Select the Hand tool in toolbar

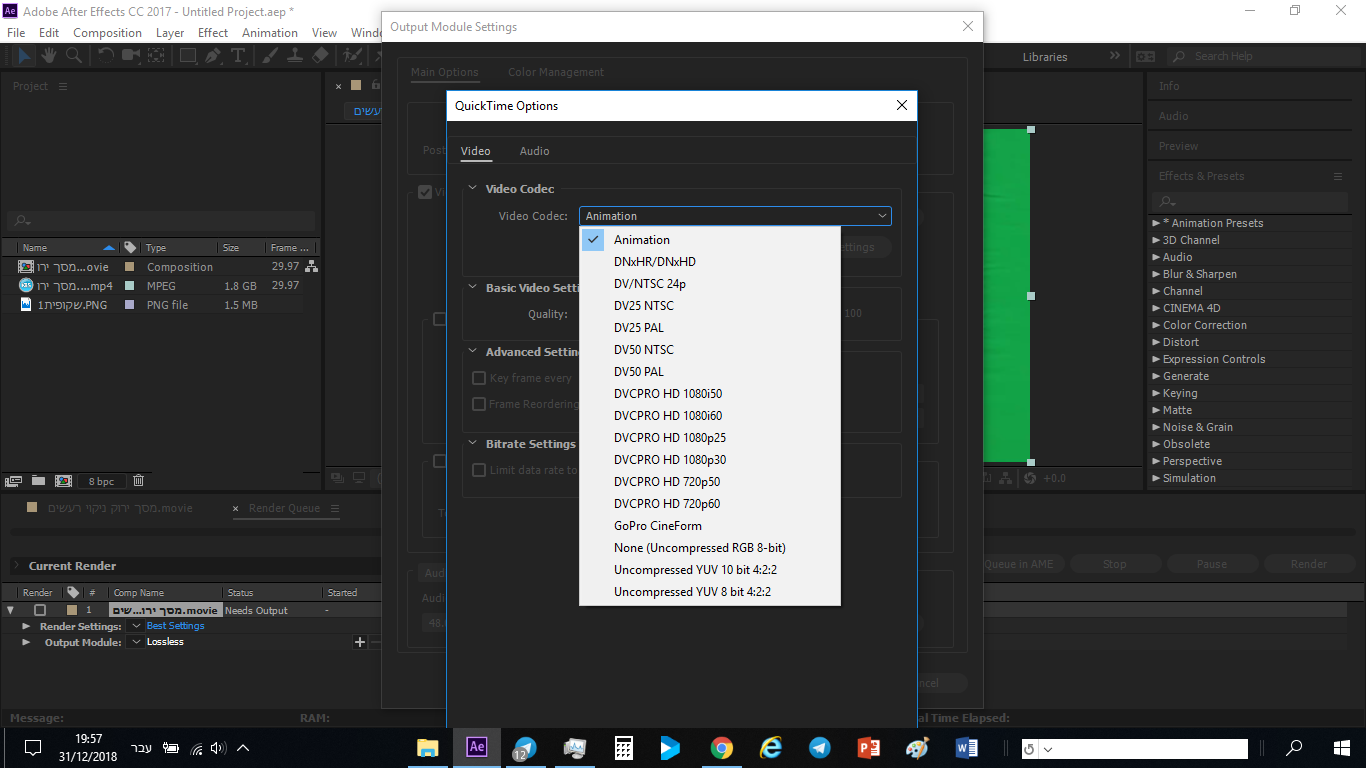pyautogui.click(x=48, y=56)
